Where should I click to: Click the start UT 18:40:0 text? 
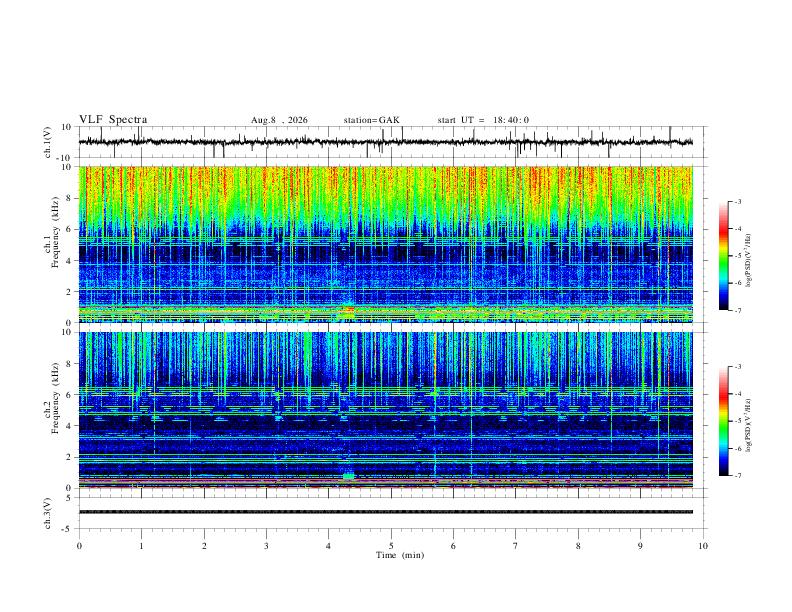(x=483, y=120)
